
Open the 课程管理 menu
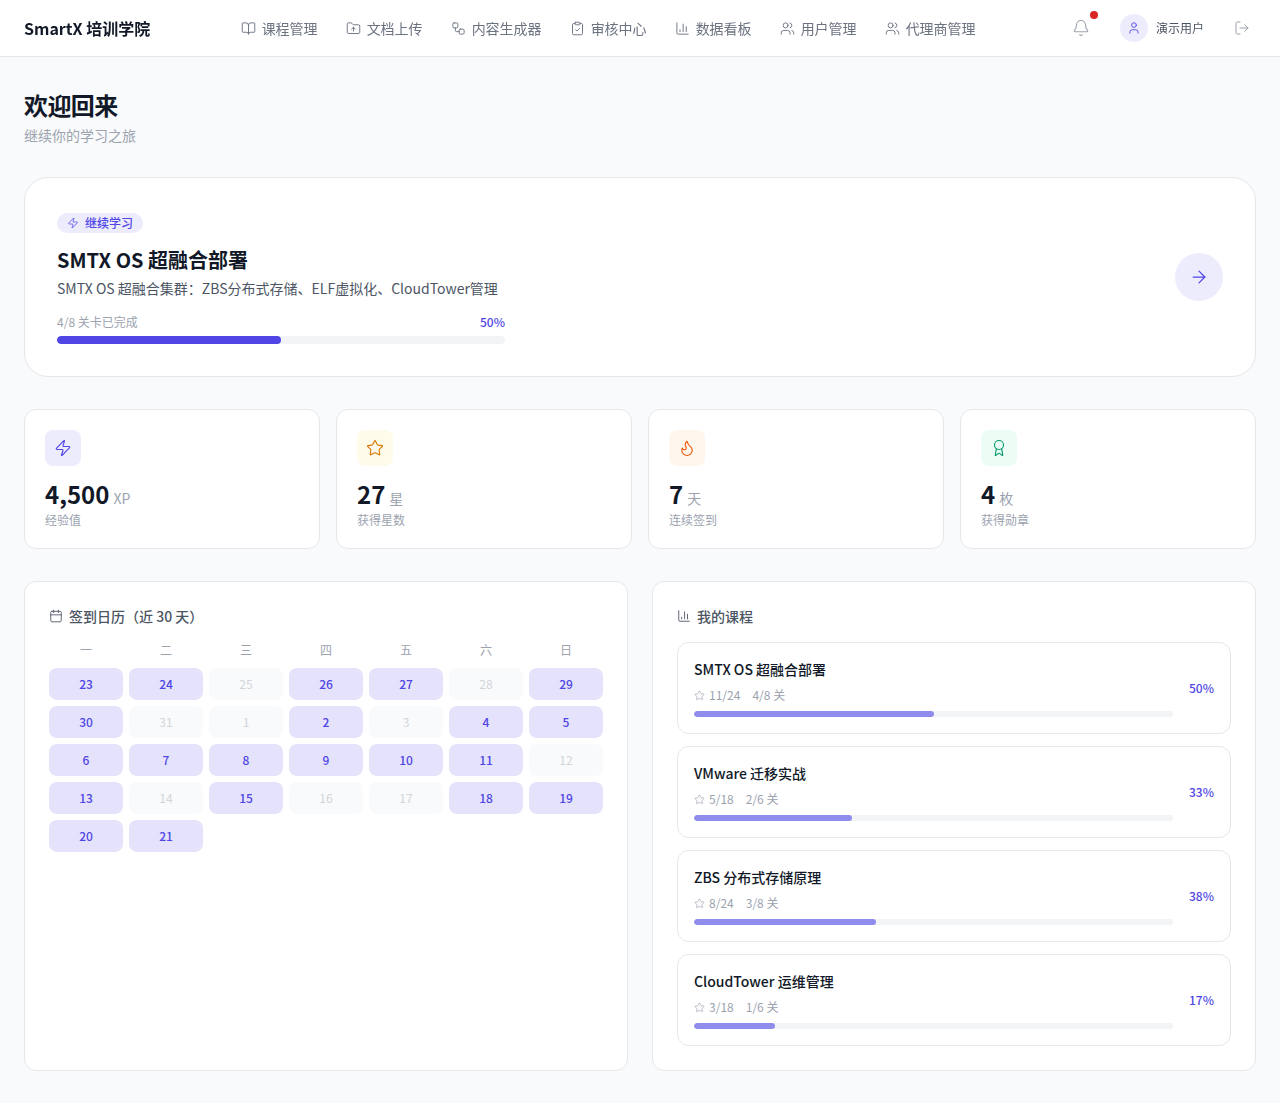coord(279,29)
